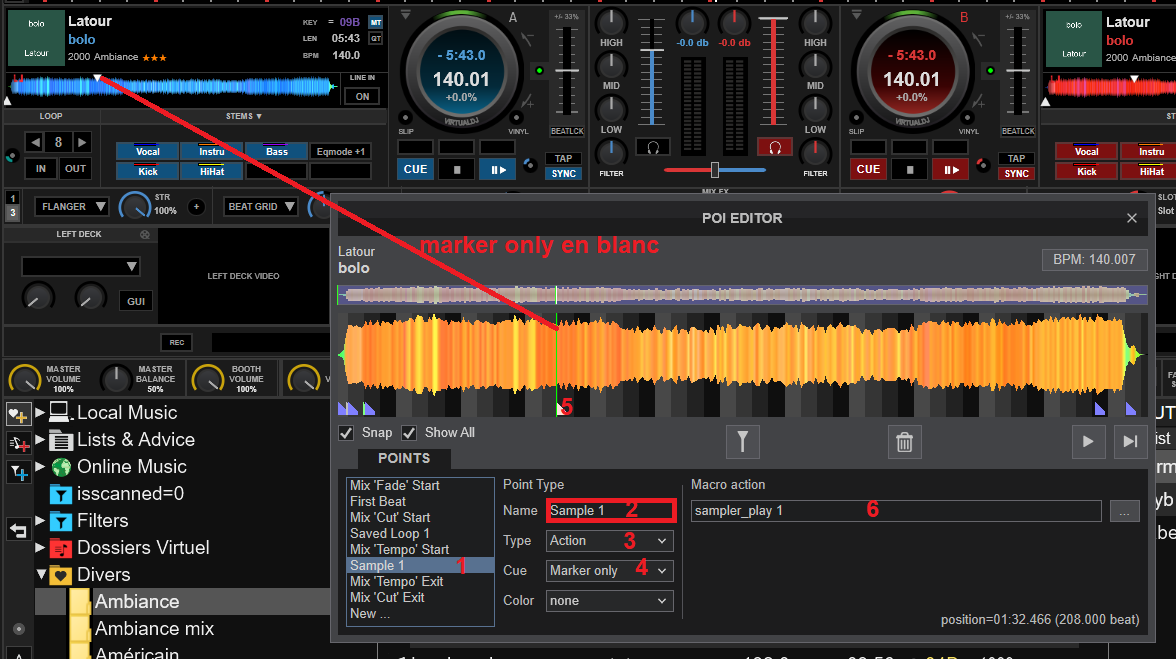This screenshot has height=659, width=1176.
Task: Uncheck the Snap checkbox
Action: tap(346, 433)
